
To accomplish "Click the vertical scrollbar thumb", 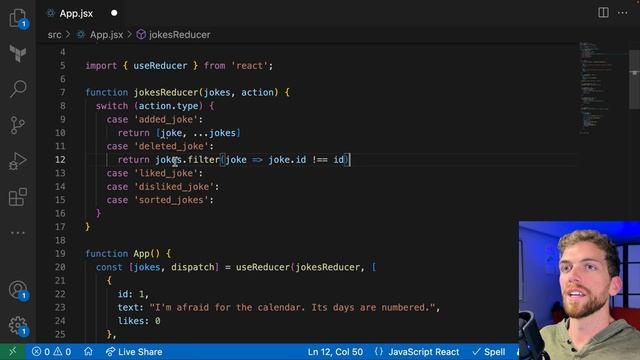I will coord(634,80).
